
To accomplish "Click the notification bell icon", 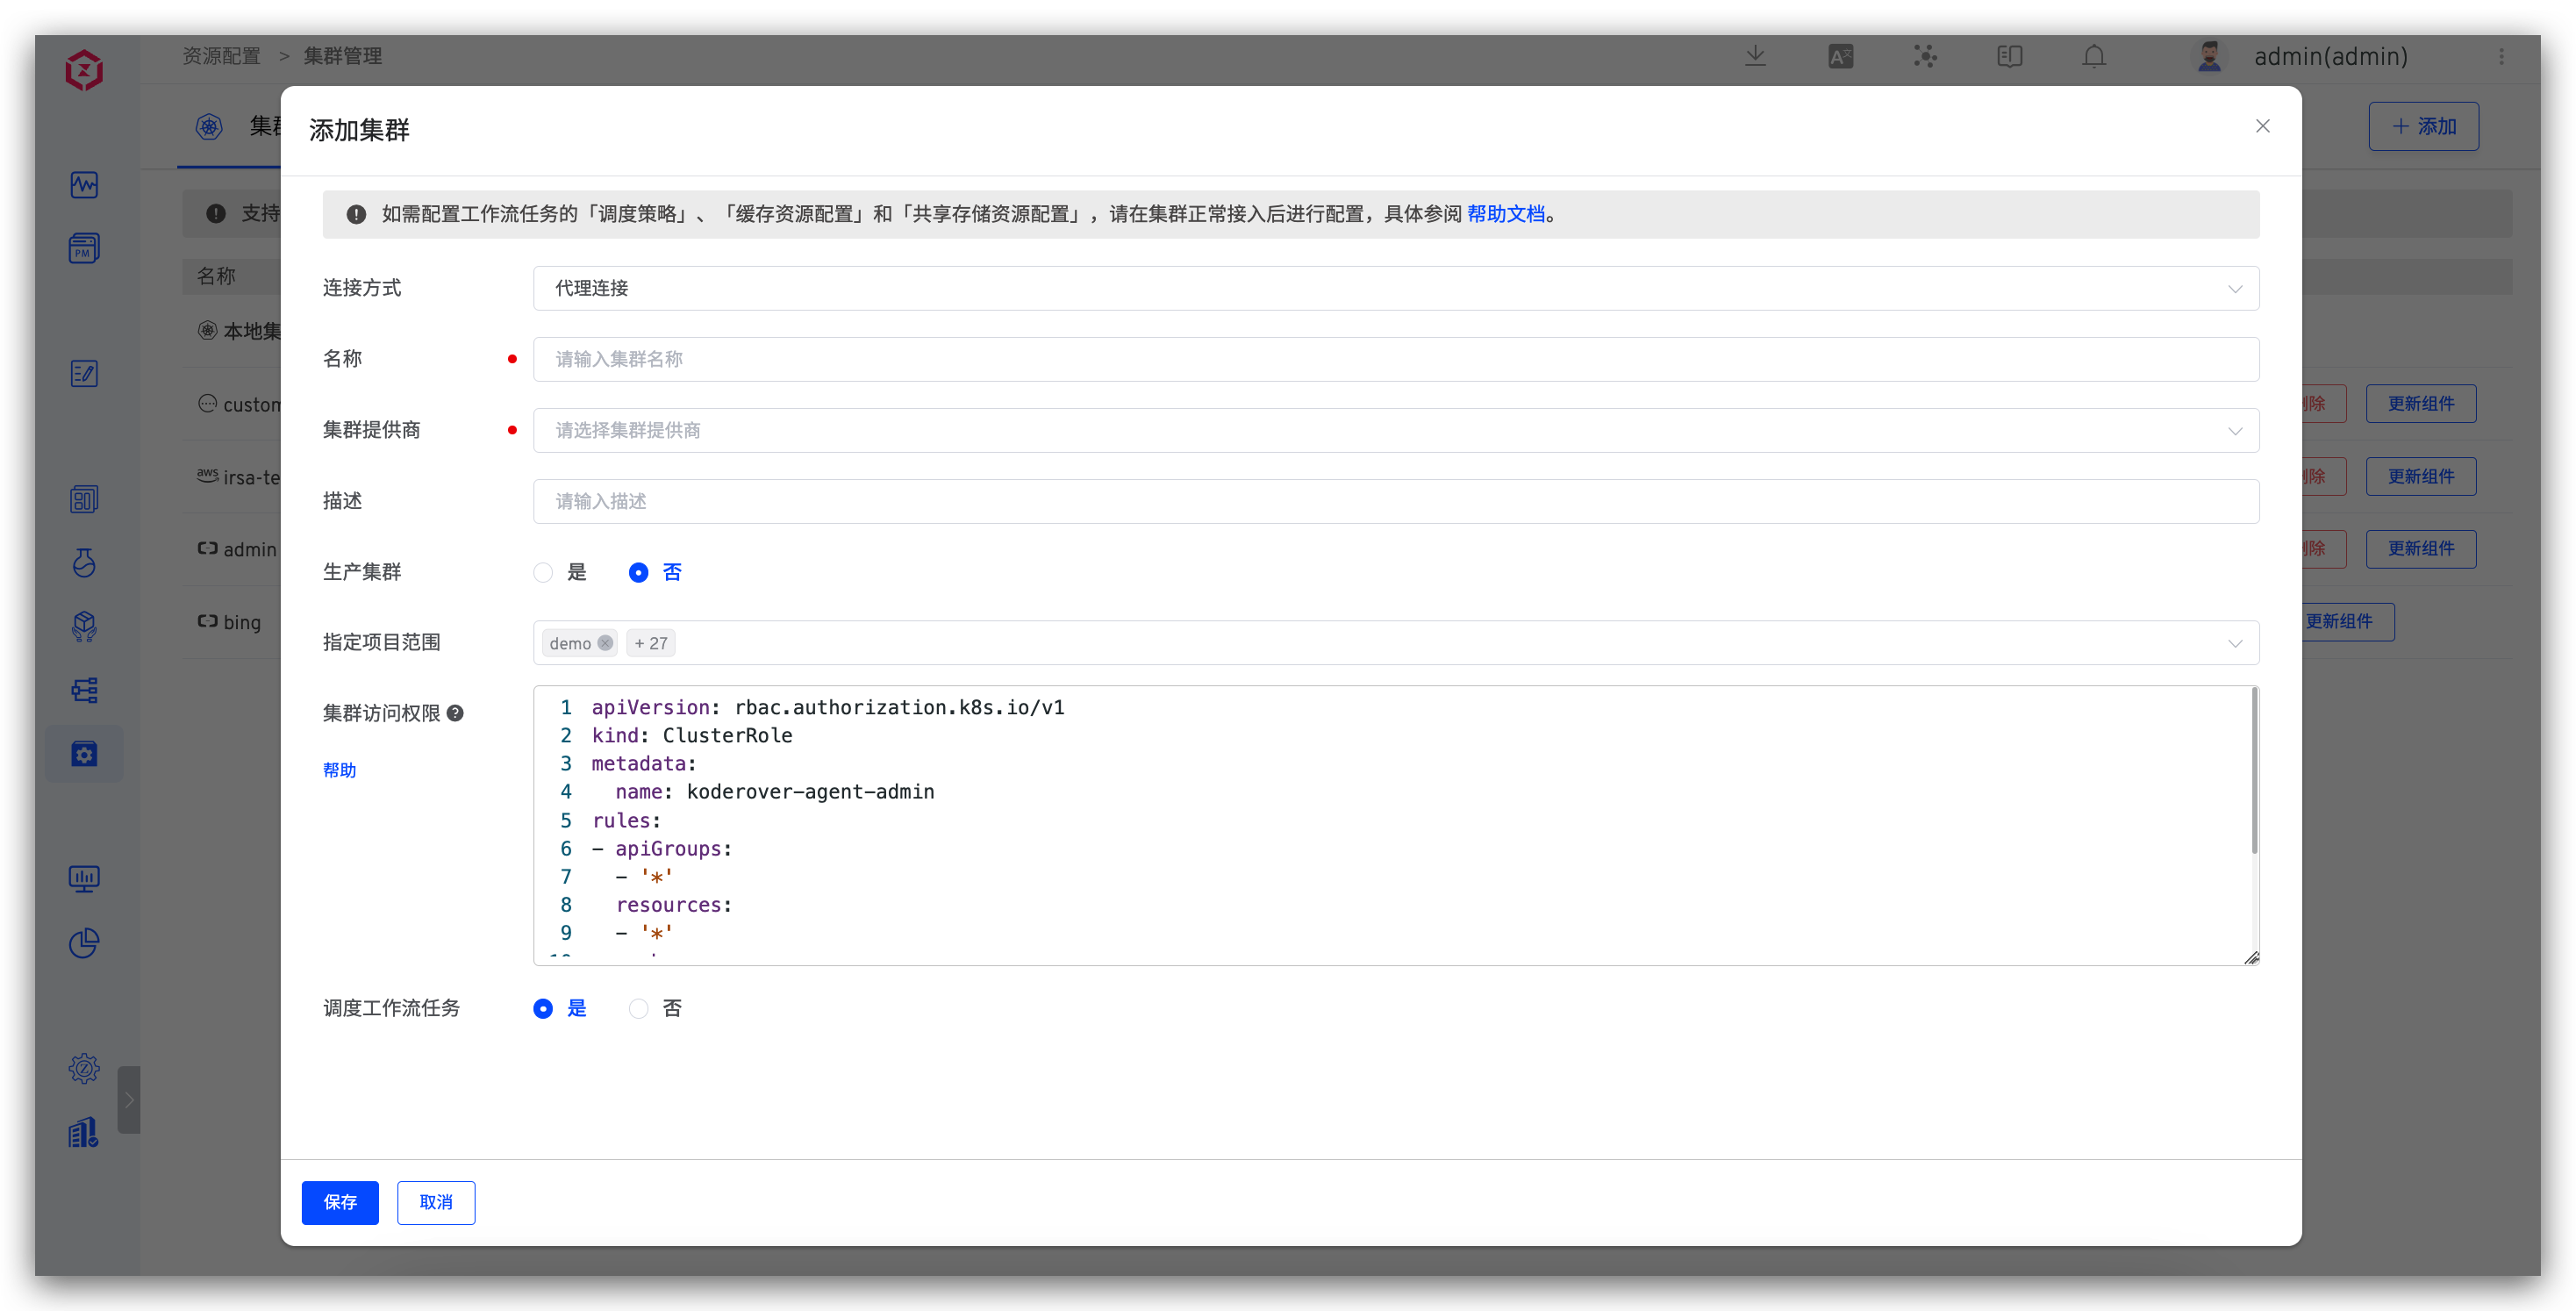I will click(2093, 57).
